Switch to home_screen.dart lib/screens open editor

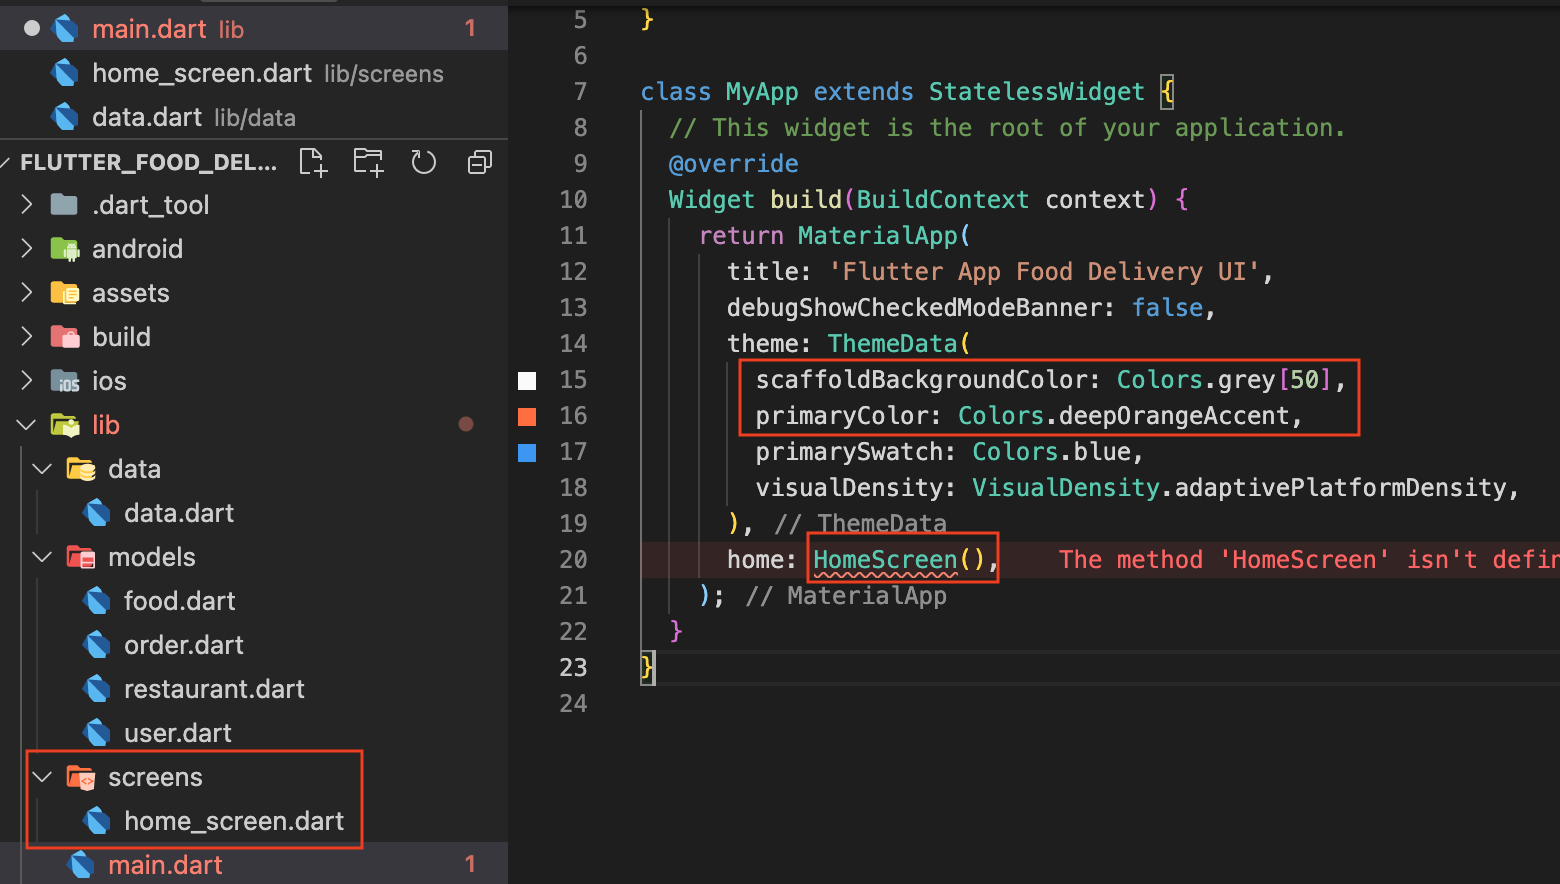(254, 73)
